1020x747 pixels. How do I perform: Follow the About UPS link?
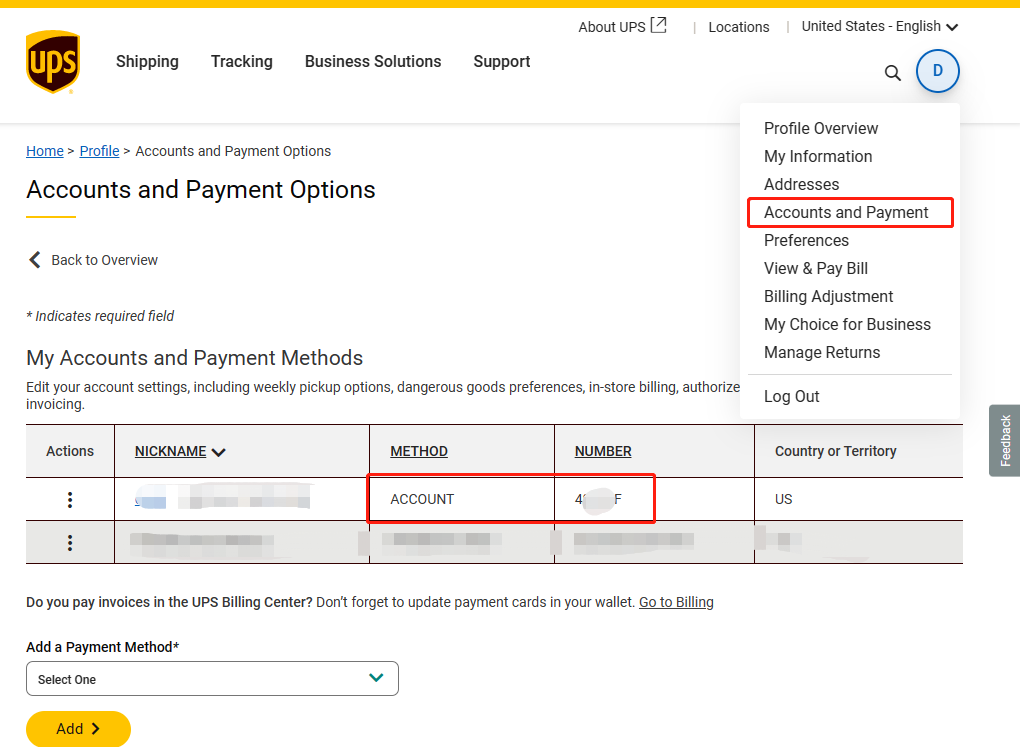pyautogui.click(x=611, y=27)
